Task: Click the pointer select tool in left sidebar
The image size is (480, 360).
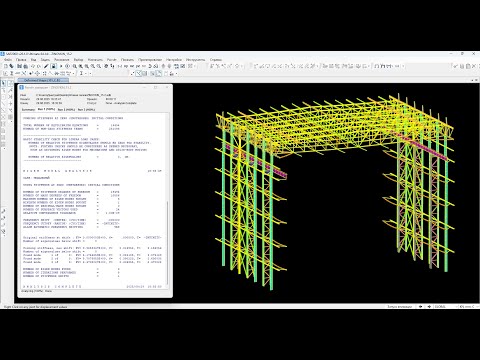Action: click(x=4, y=83)
